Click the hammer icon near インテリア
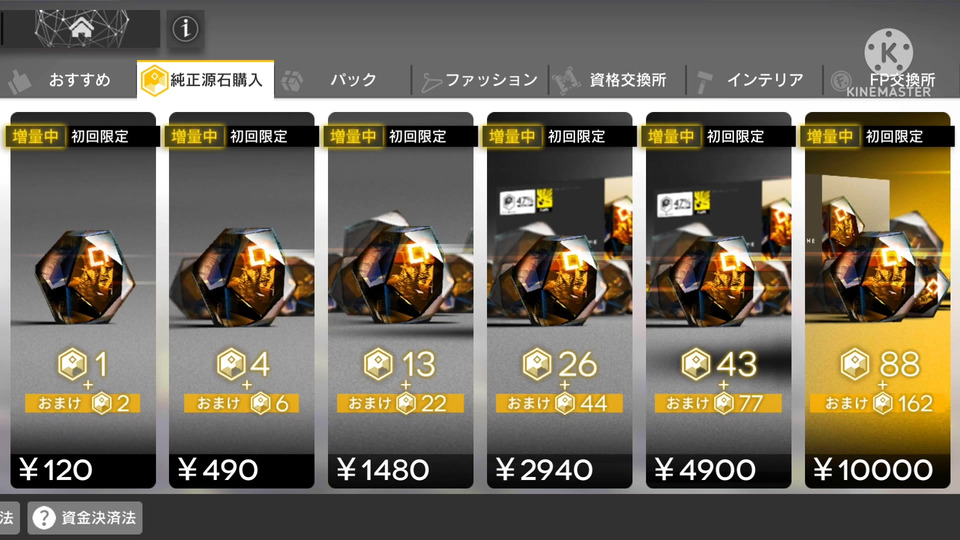The image size is (960, 540). [705, 81]
